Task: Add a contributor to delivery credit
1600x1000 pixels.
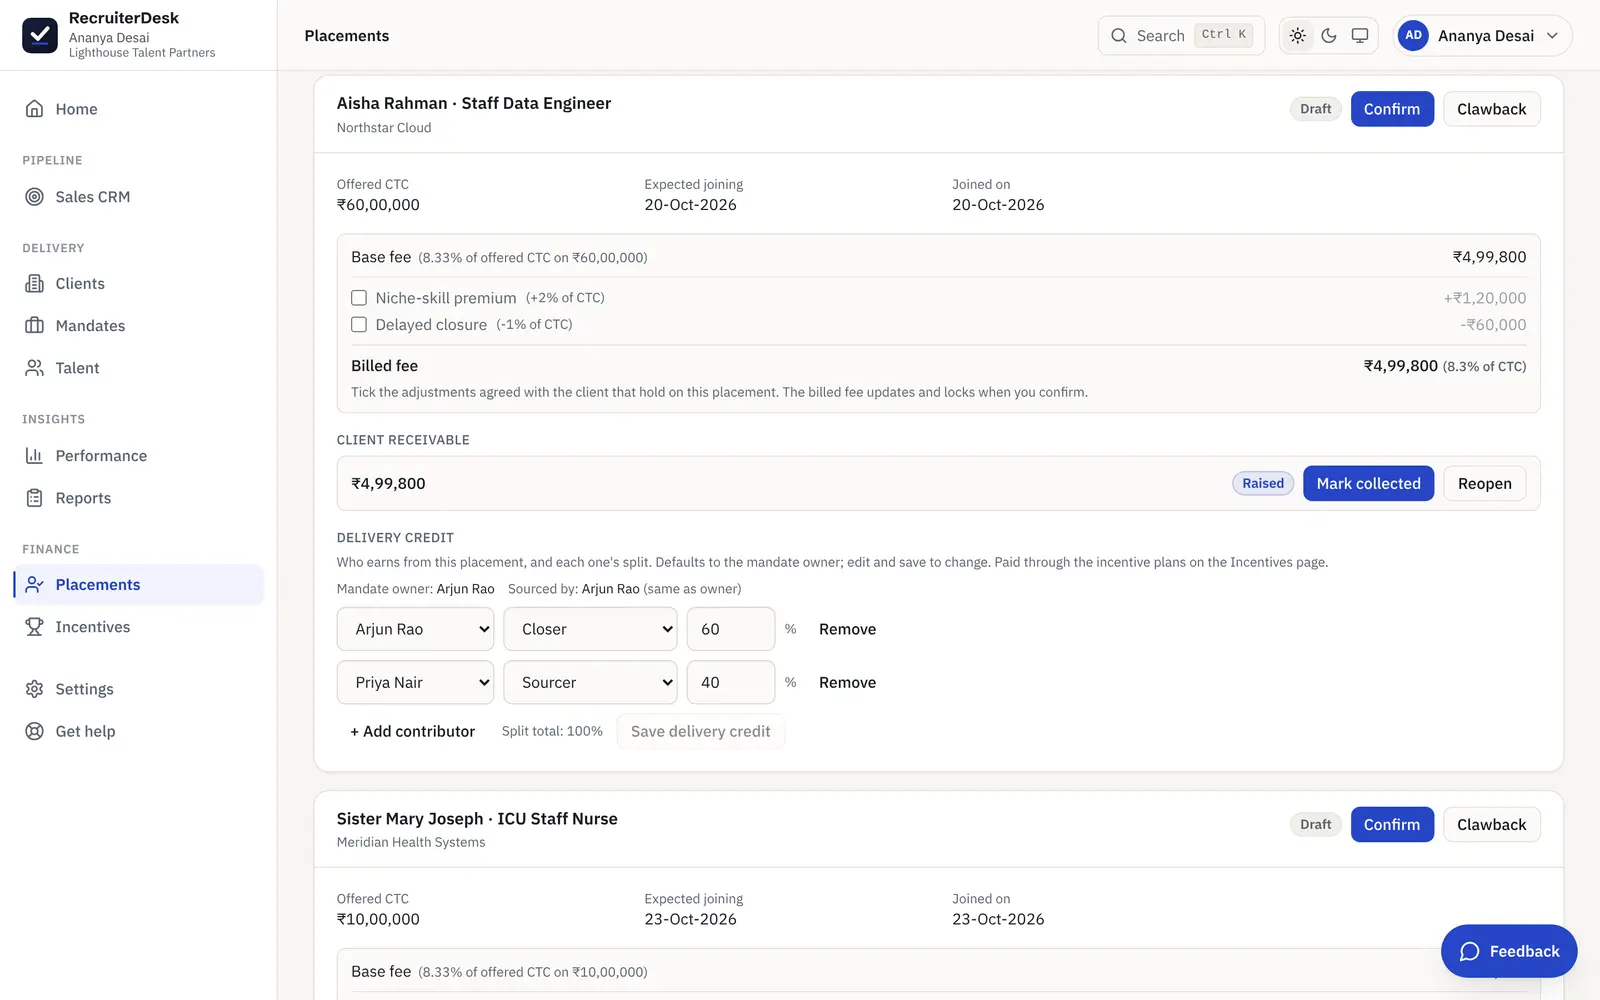Action: point(413,731)
